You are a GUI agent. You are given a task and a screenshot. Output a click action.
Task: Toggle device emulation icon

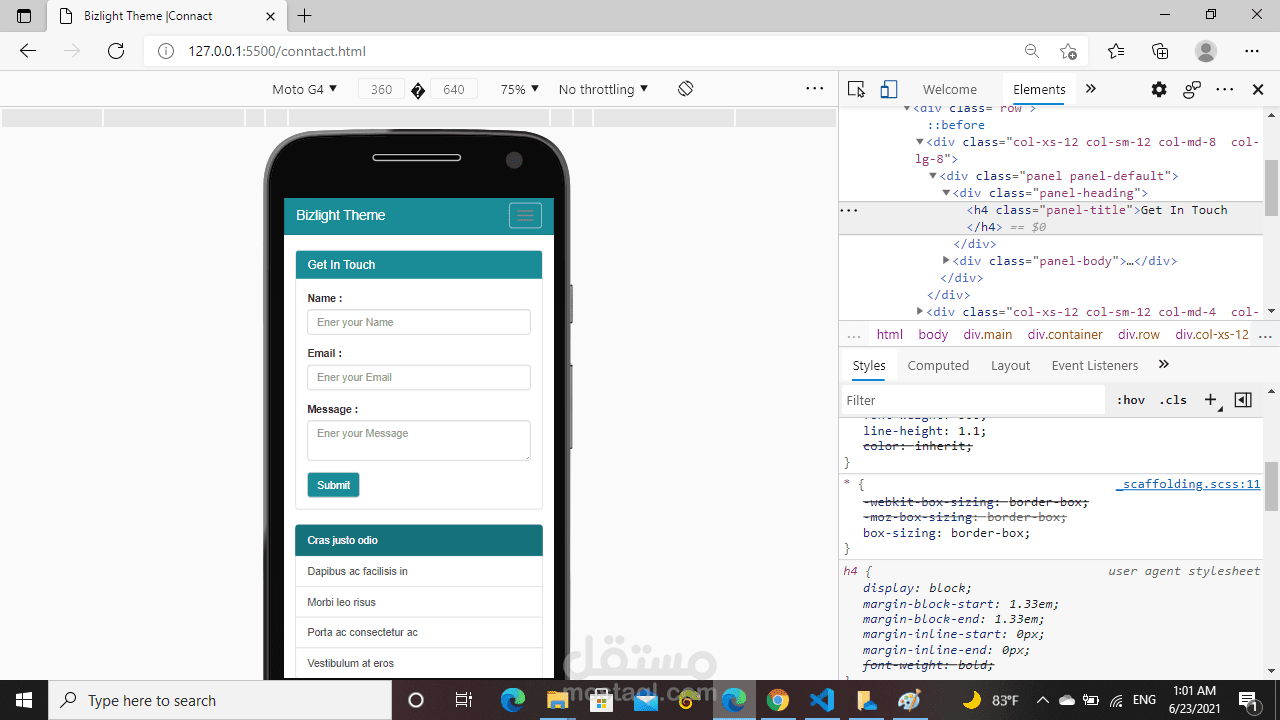tap(889, 89)
